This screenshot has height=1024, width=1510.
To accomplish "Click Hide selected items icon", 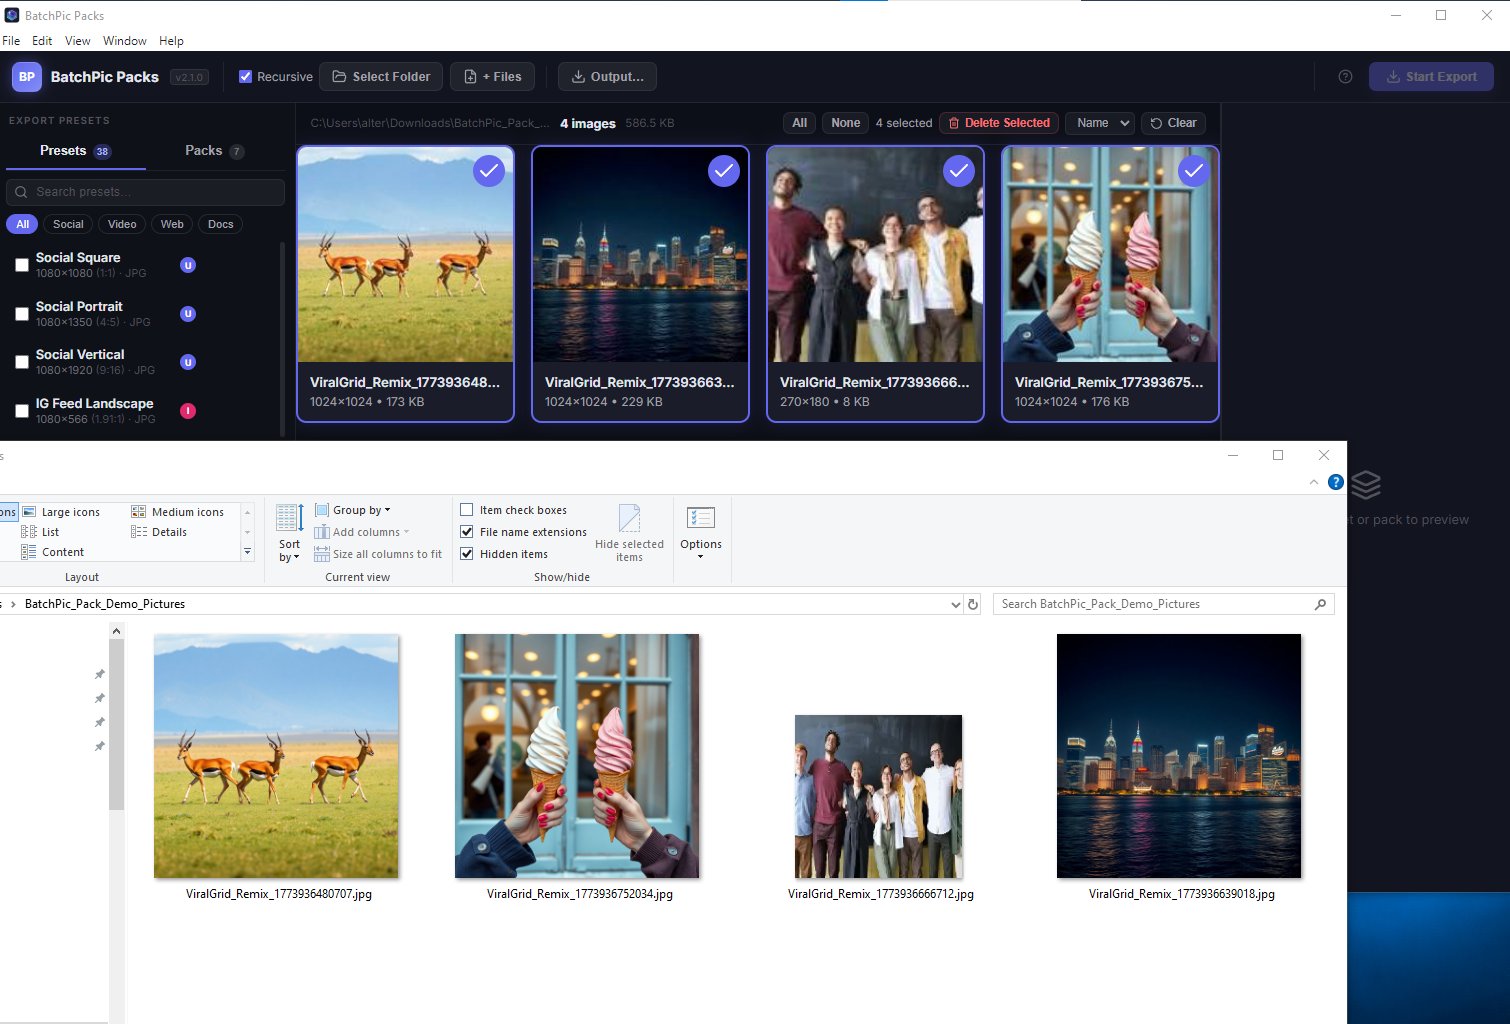I will point(629,518).
